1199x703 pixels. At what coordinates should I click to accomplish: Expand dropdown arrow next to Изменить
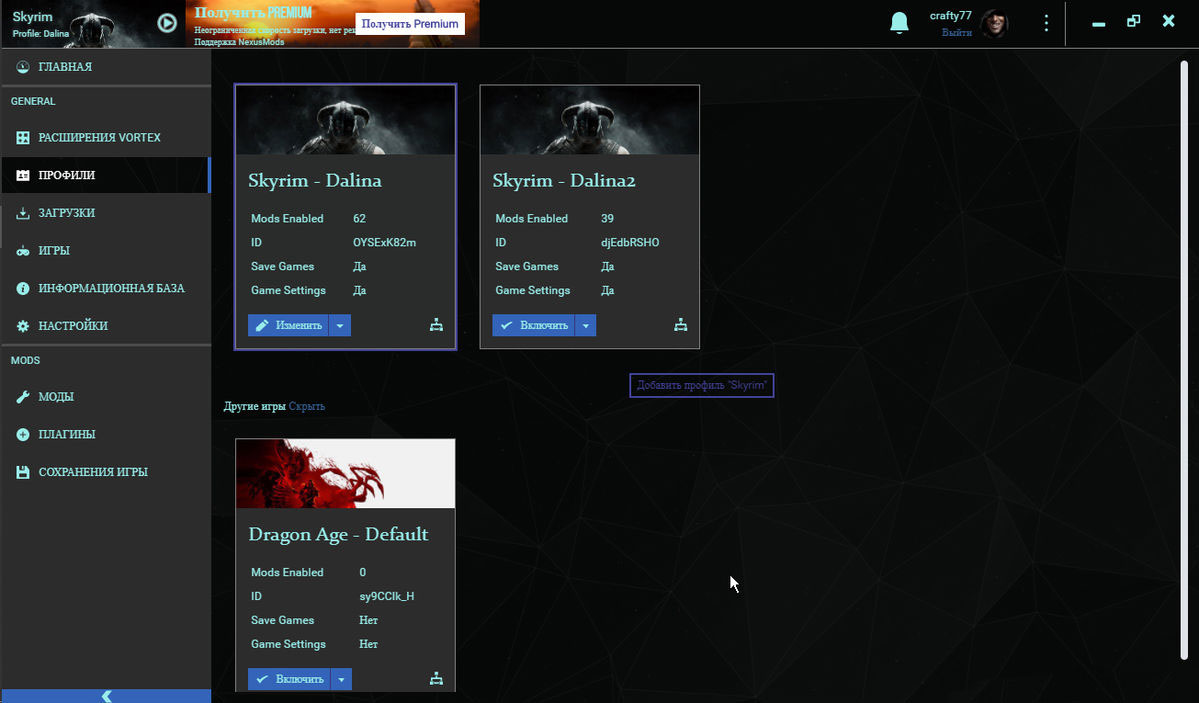point(340,325)
